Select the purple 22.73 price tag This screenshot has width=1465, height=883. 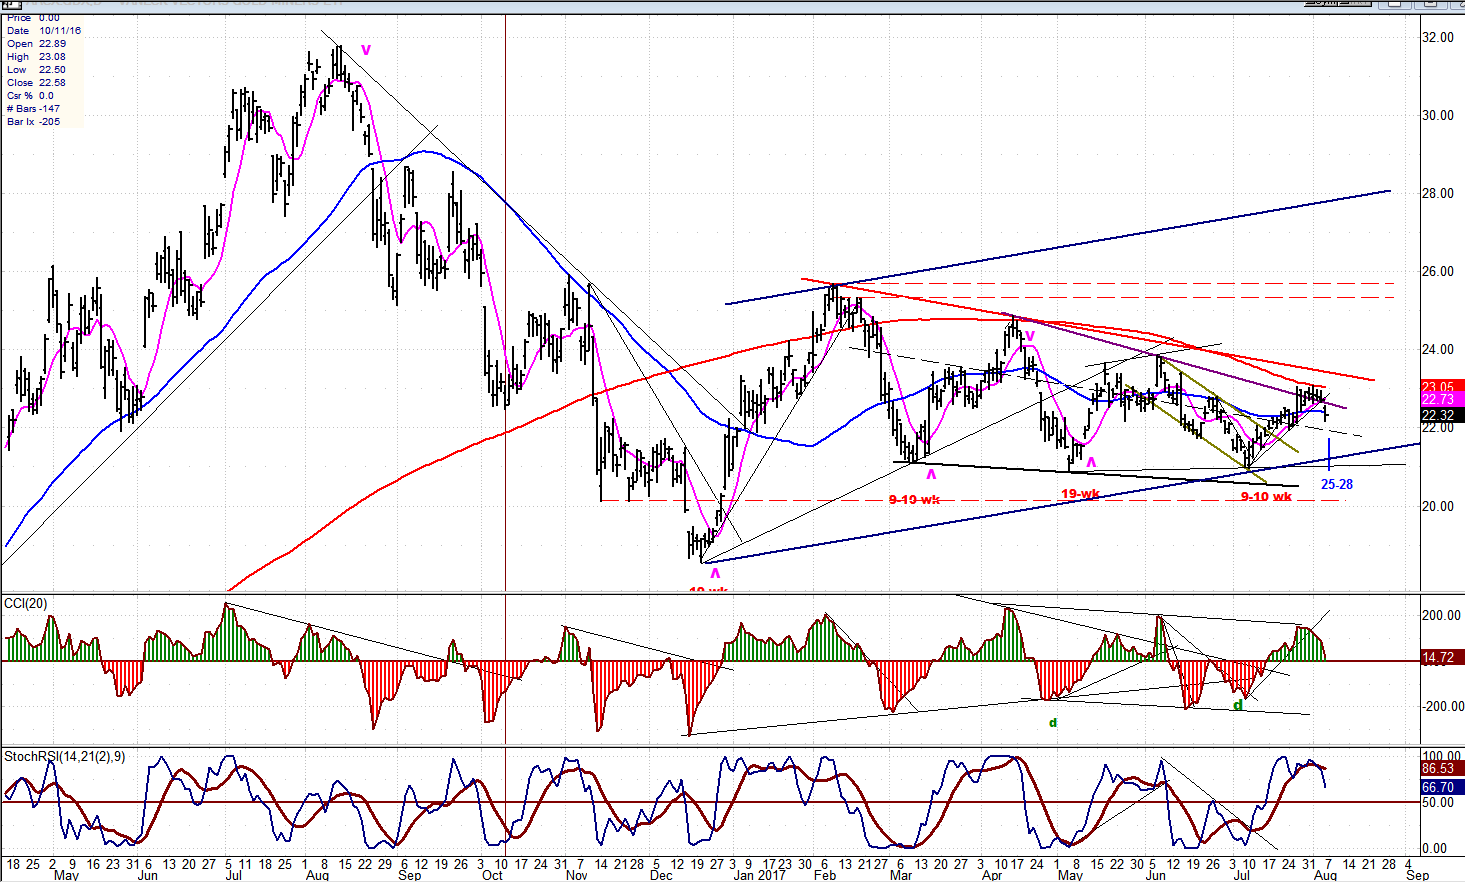point(1442,400)
